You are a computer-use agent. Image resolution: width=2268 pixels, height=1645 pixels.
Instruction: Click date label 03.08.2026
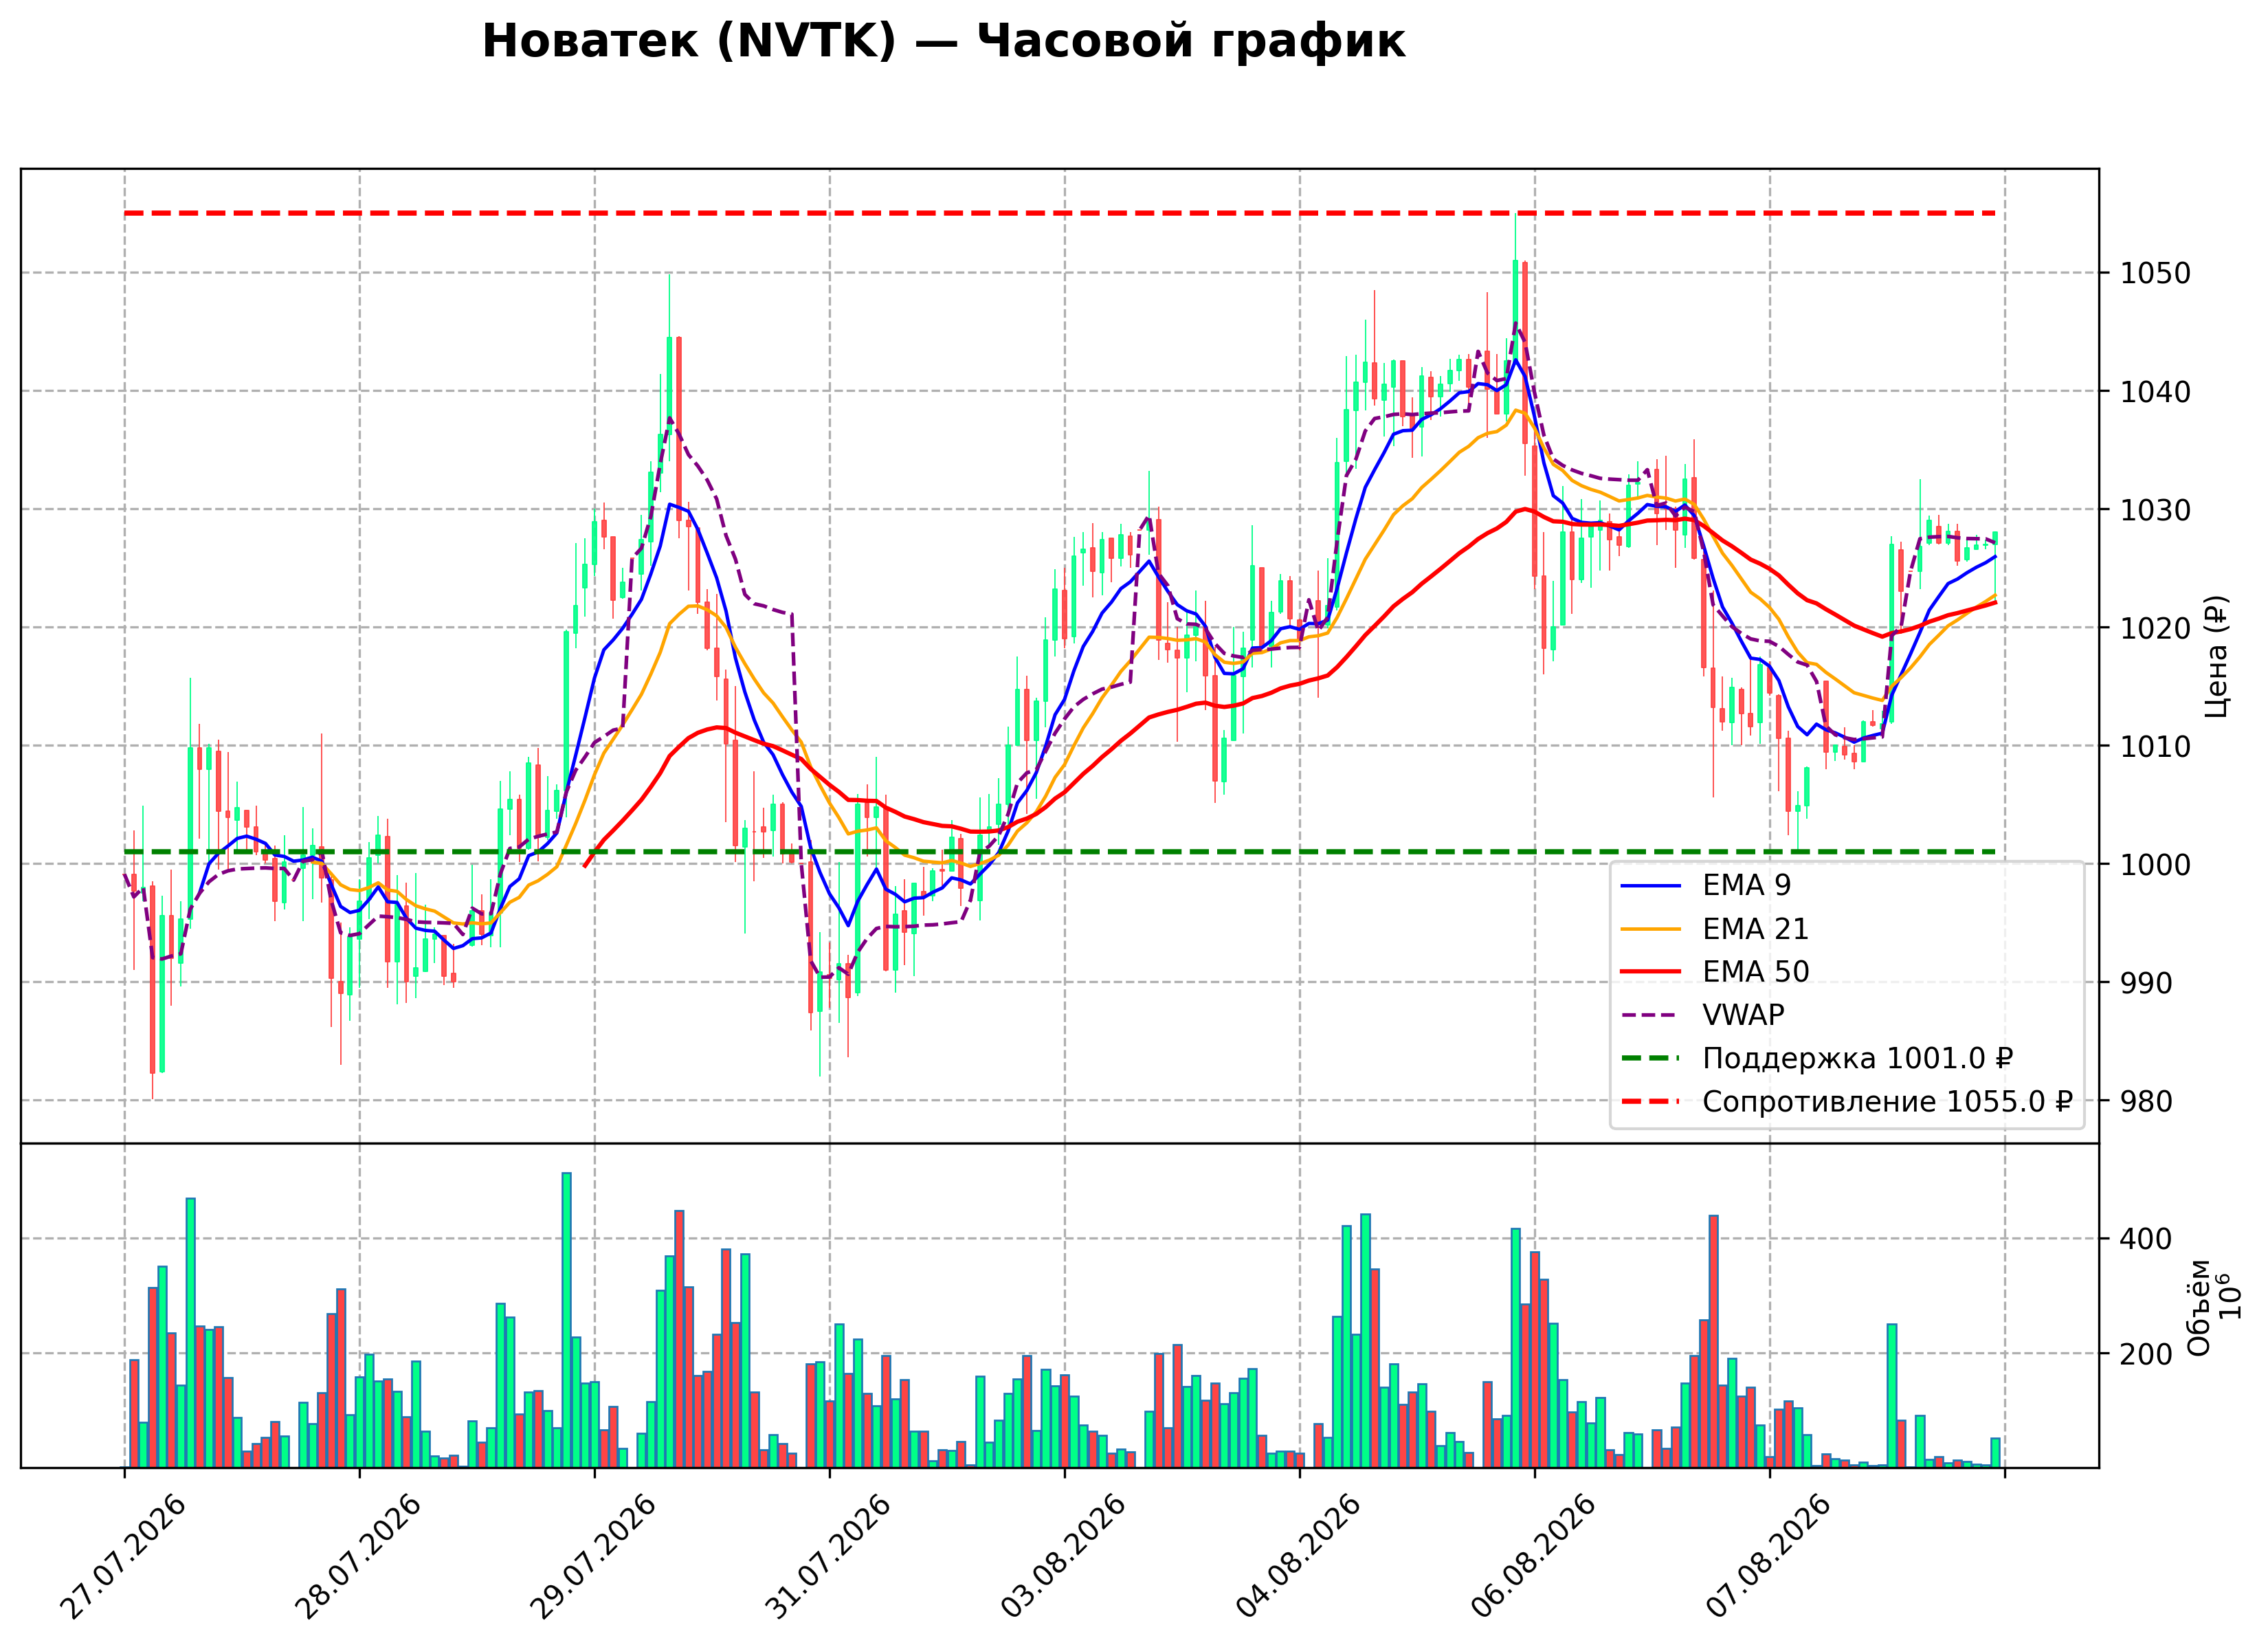point(1062,1558)
